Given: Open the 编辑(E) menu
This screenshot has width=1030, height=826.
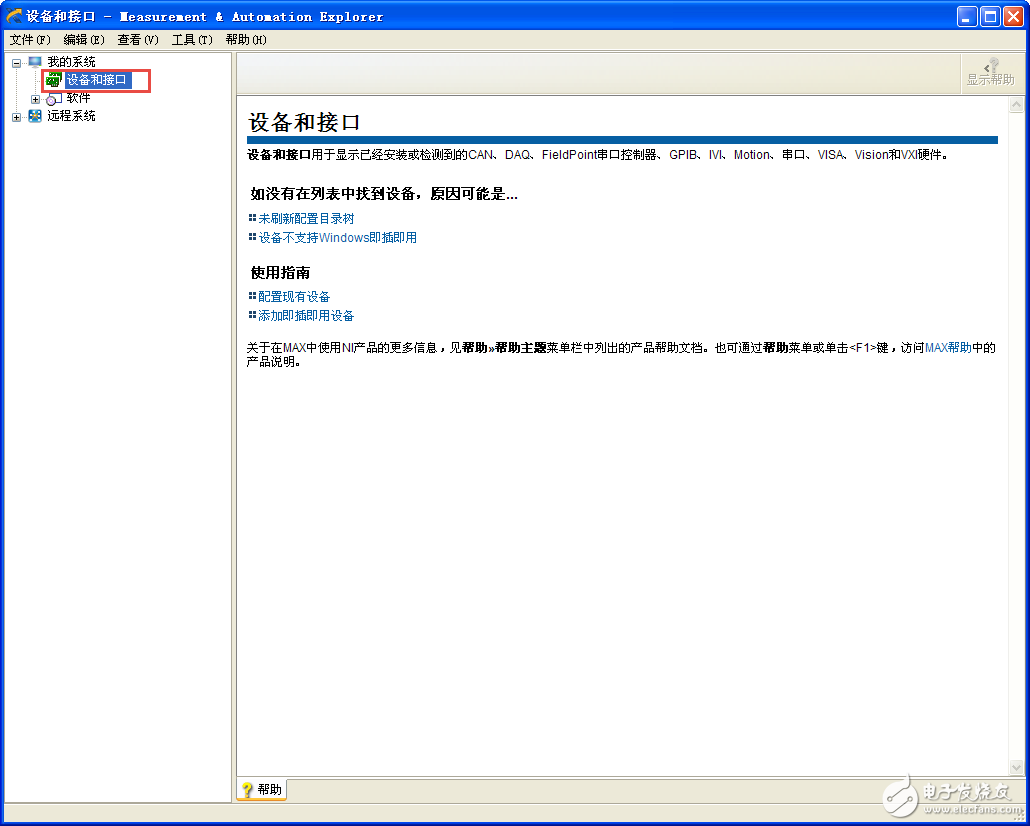Looking at the screenshot, I should (x=84, y=39).
